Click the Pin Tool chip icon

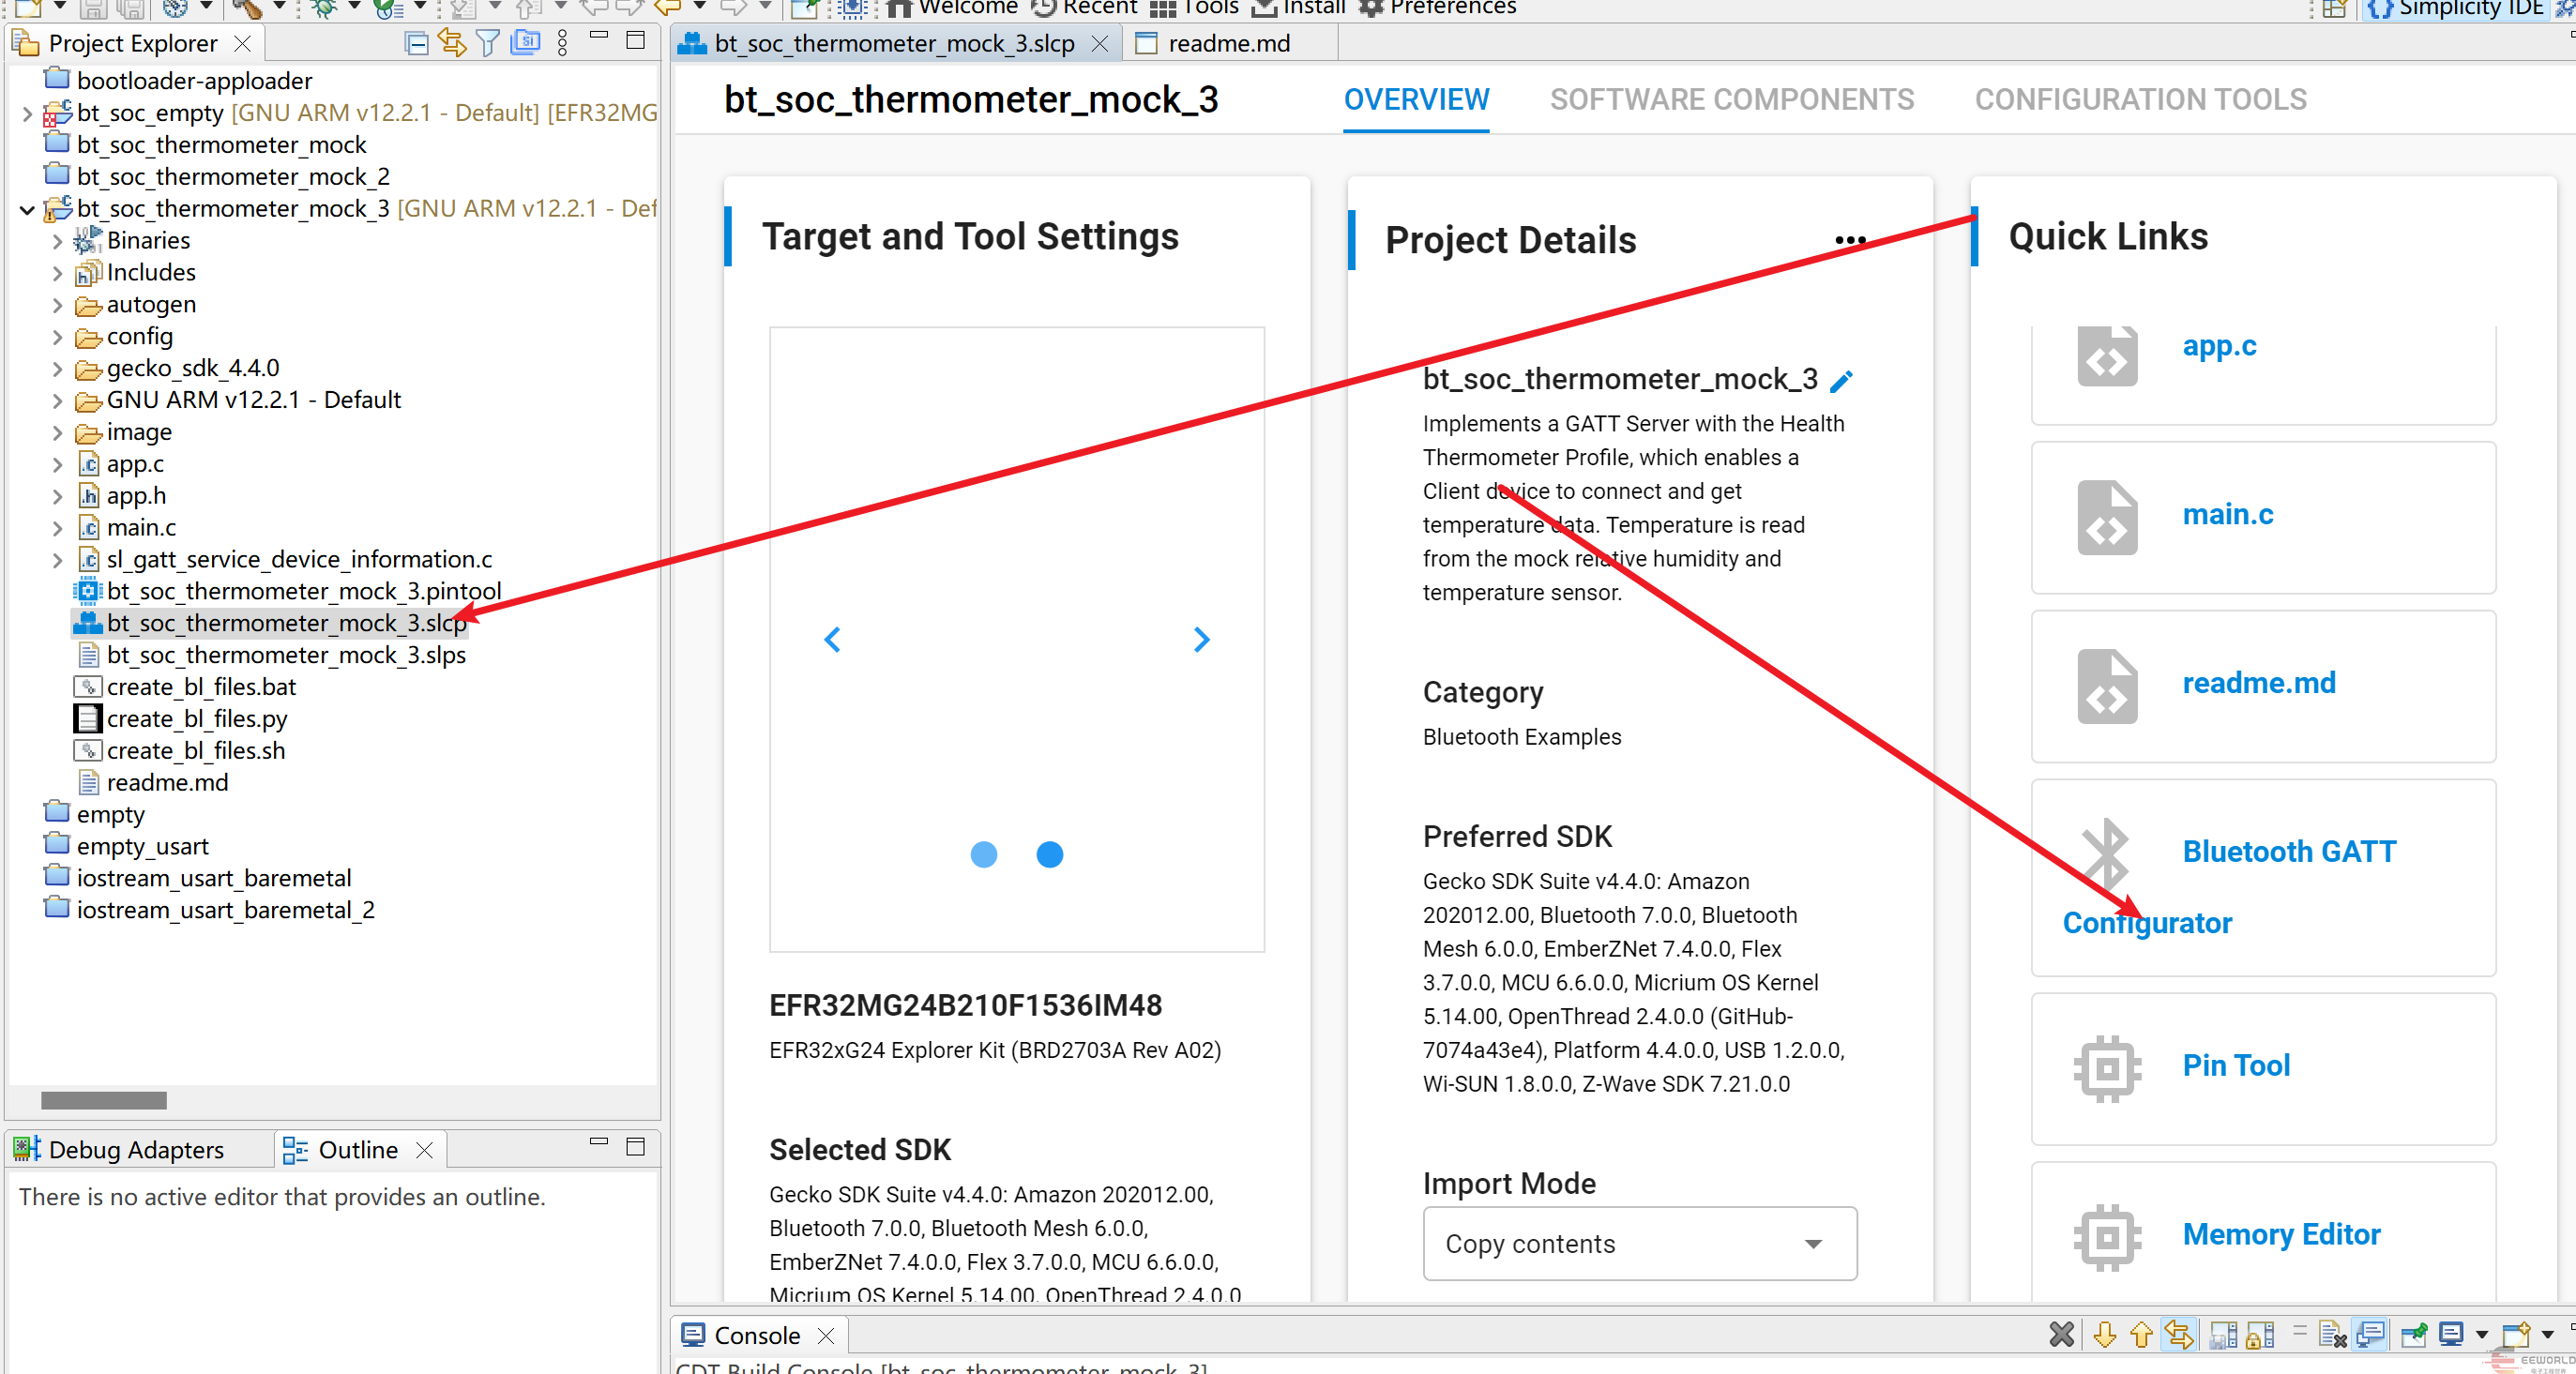[x=2107, y=1068]
